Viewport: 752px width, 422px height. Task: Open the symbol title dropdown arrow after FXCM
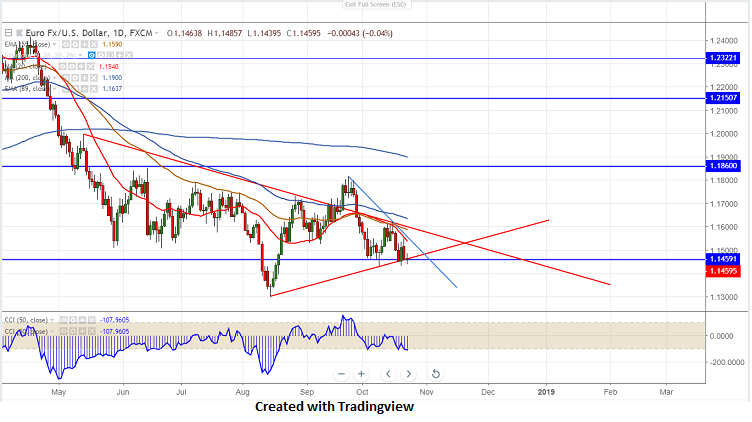[x=156, y=33]
